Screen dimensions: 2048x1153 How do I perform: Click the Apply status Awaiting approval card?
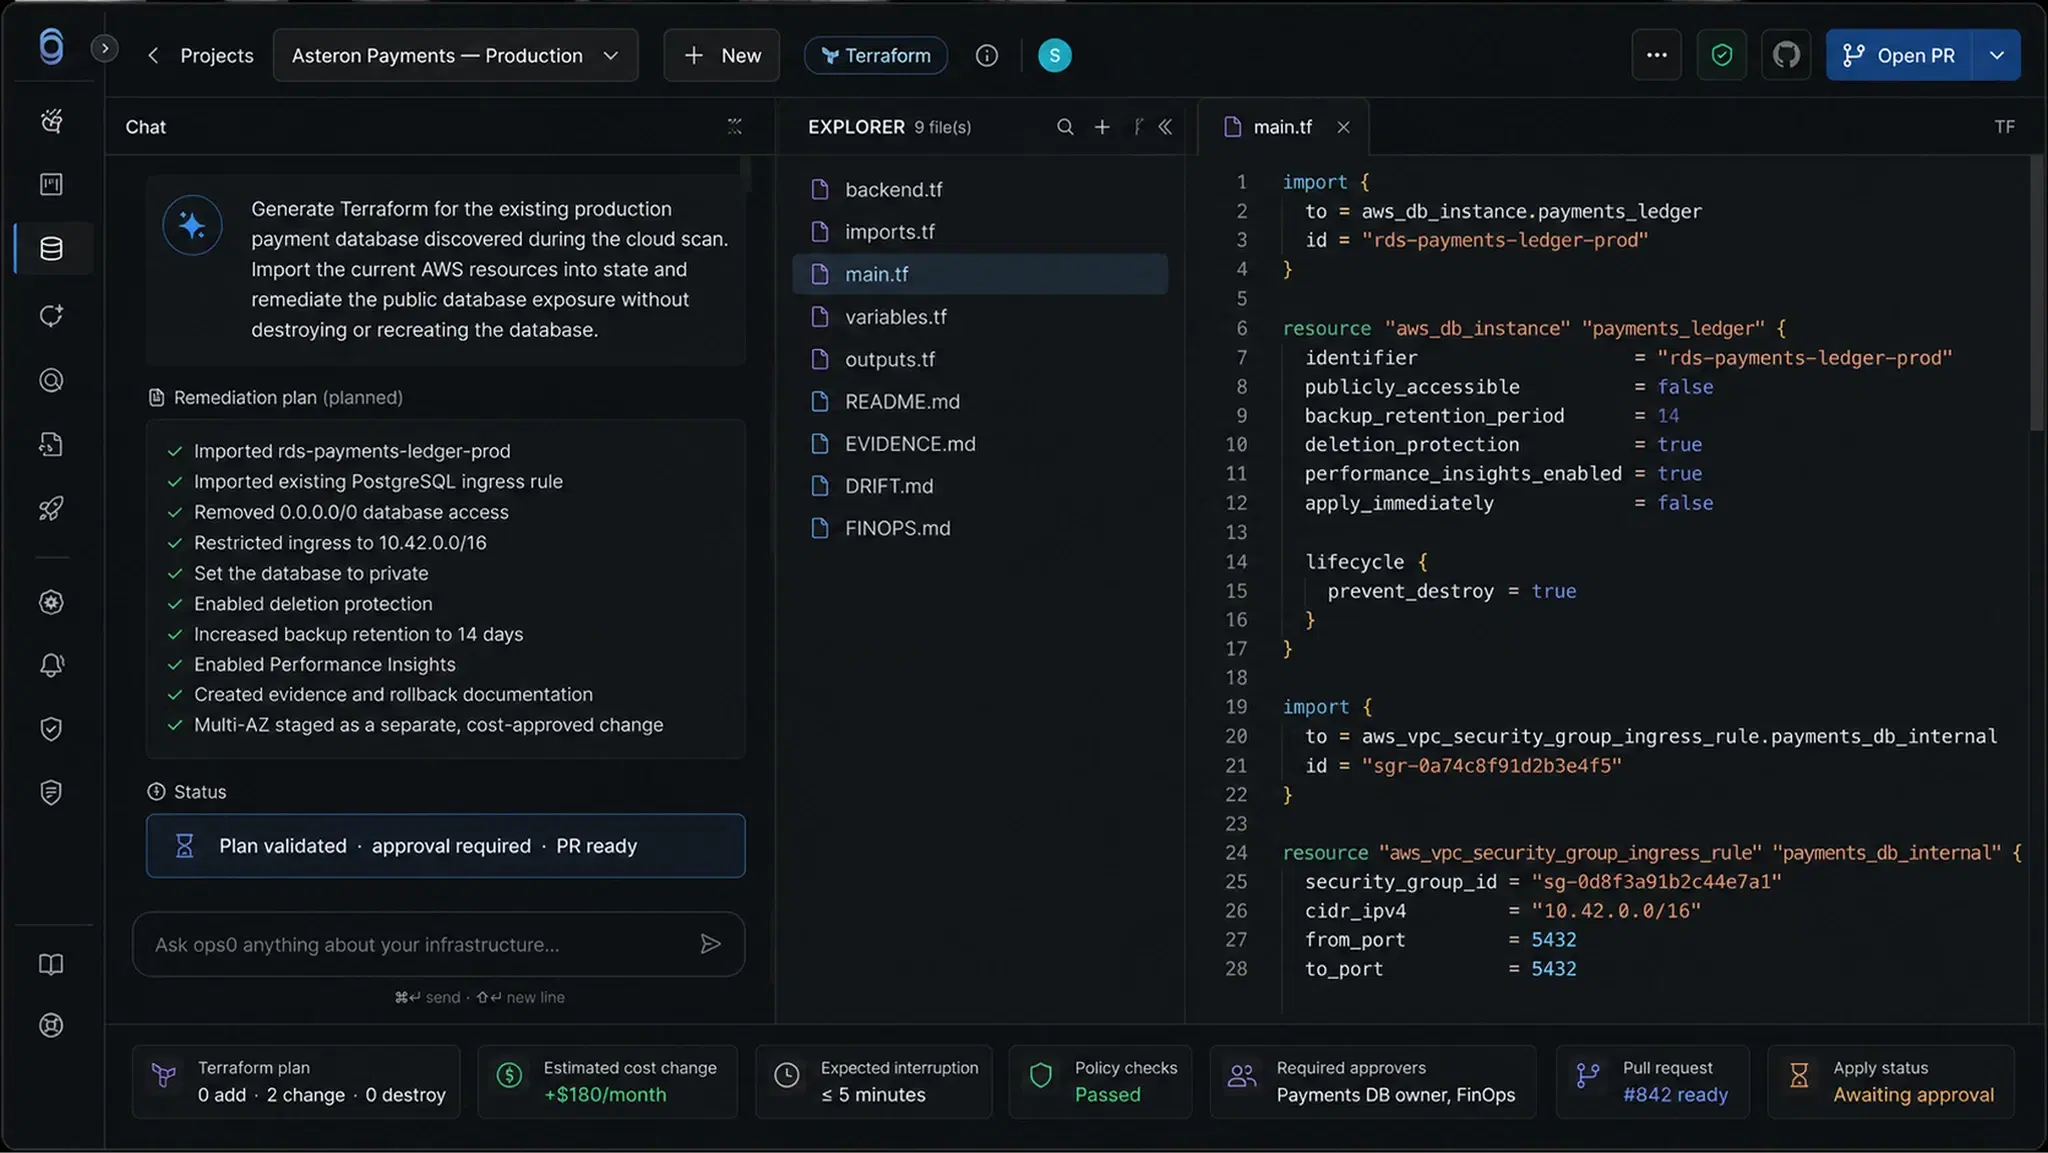[1891, 1082]
